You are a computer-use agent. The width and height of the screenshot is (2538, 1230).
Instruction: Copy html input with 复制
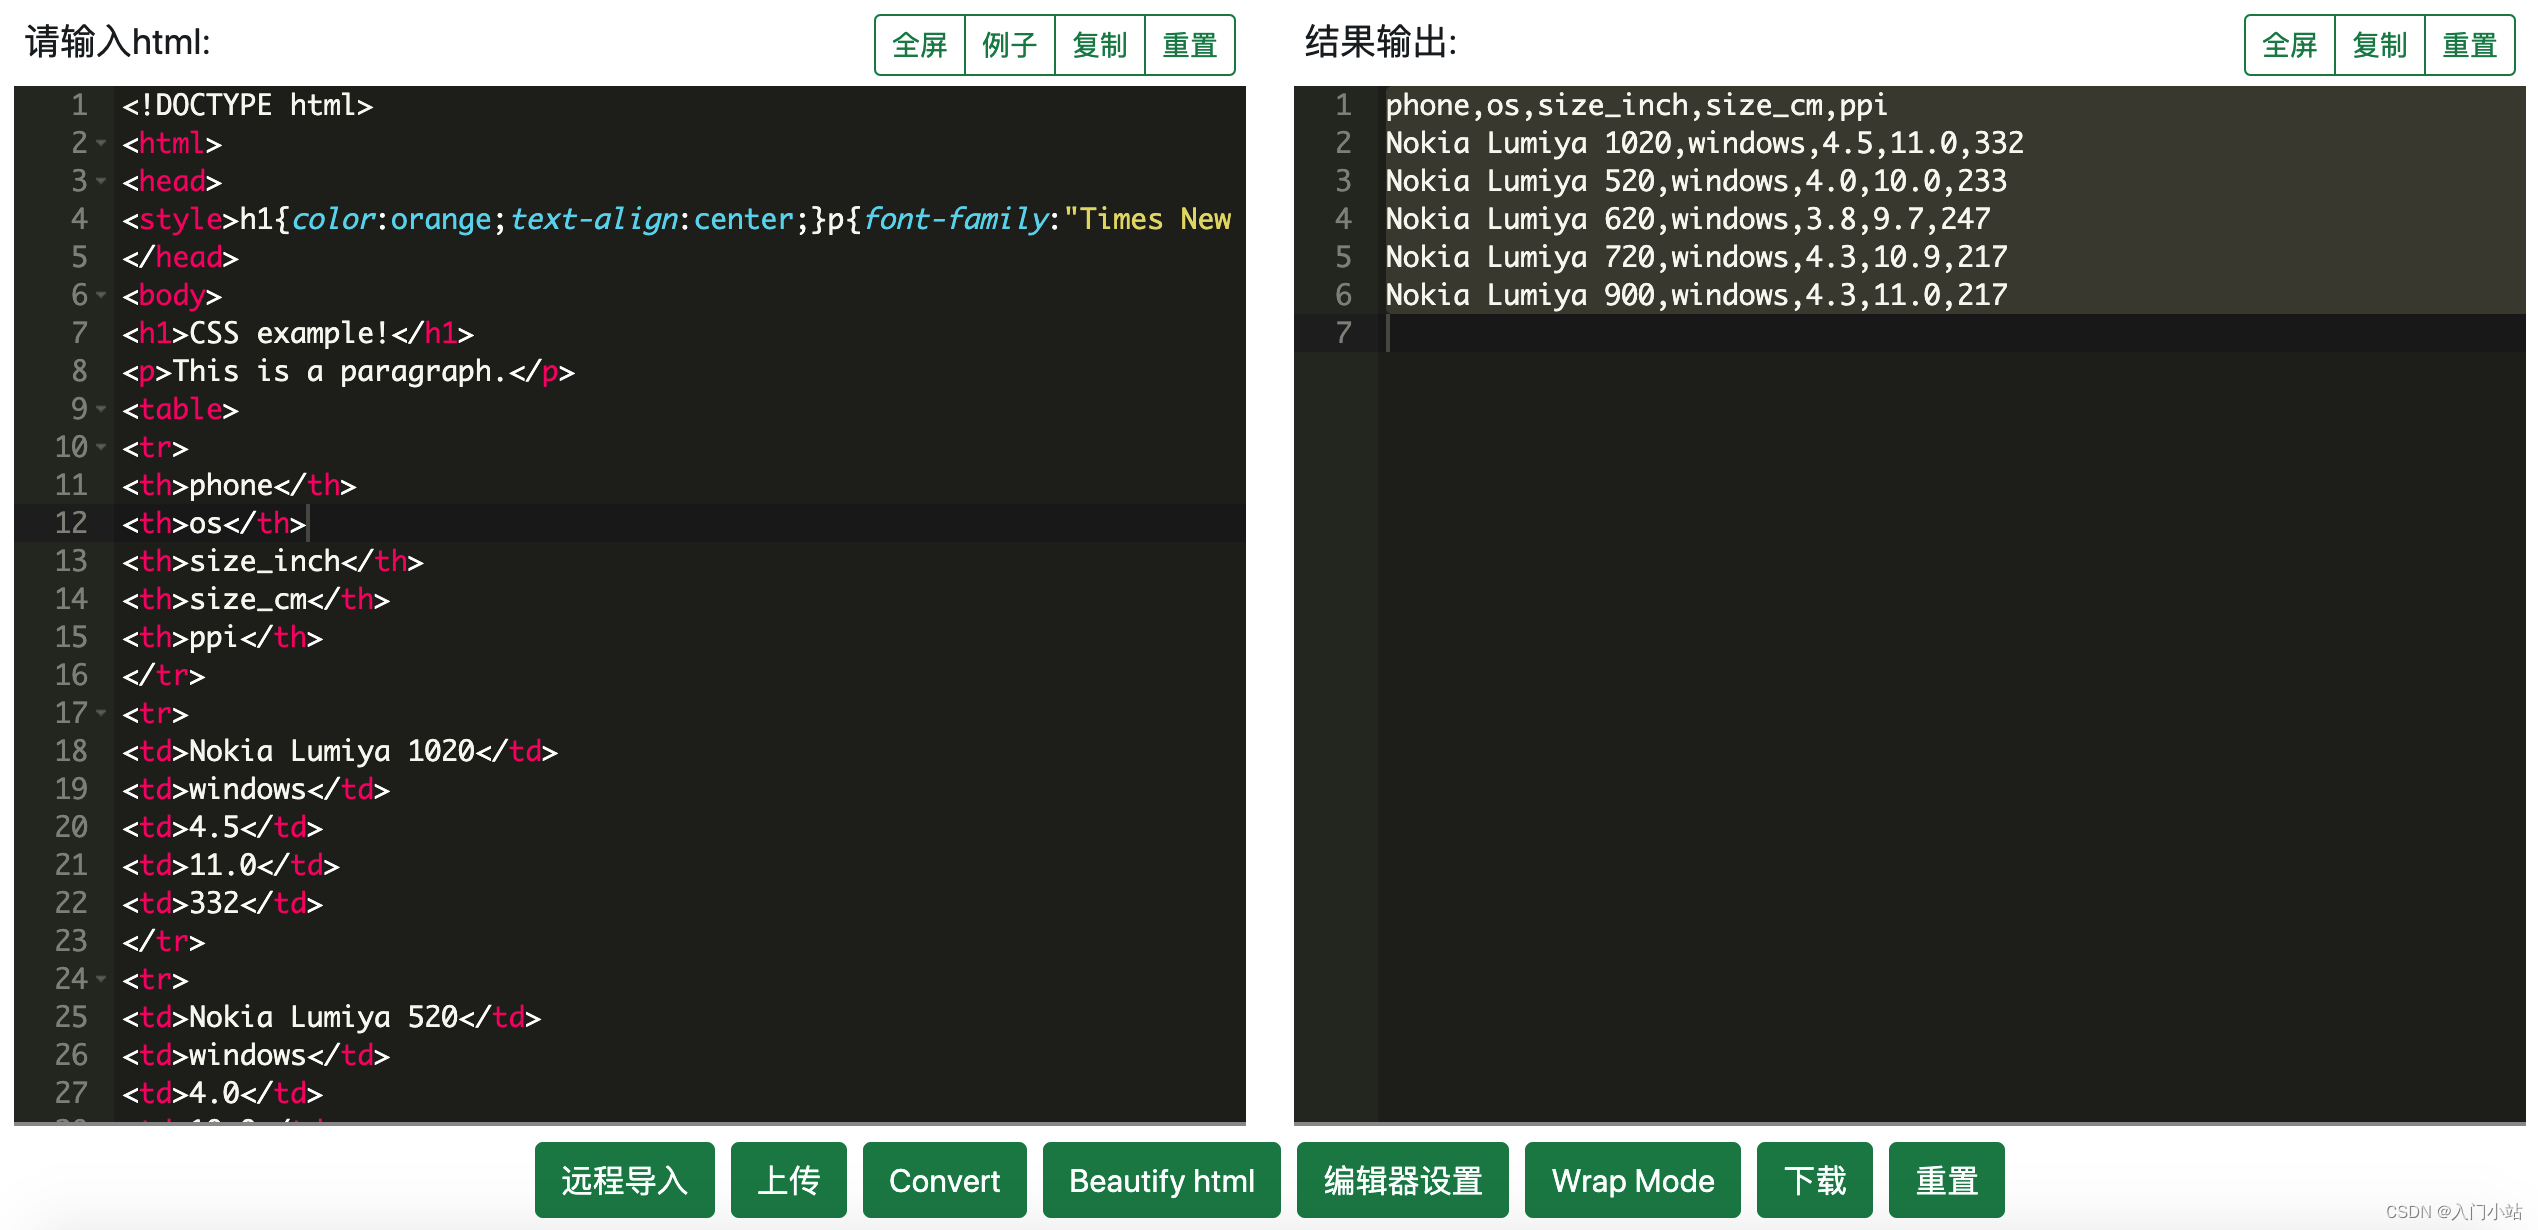(1099, 45)
